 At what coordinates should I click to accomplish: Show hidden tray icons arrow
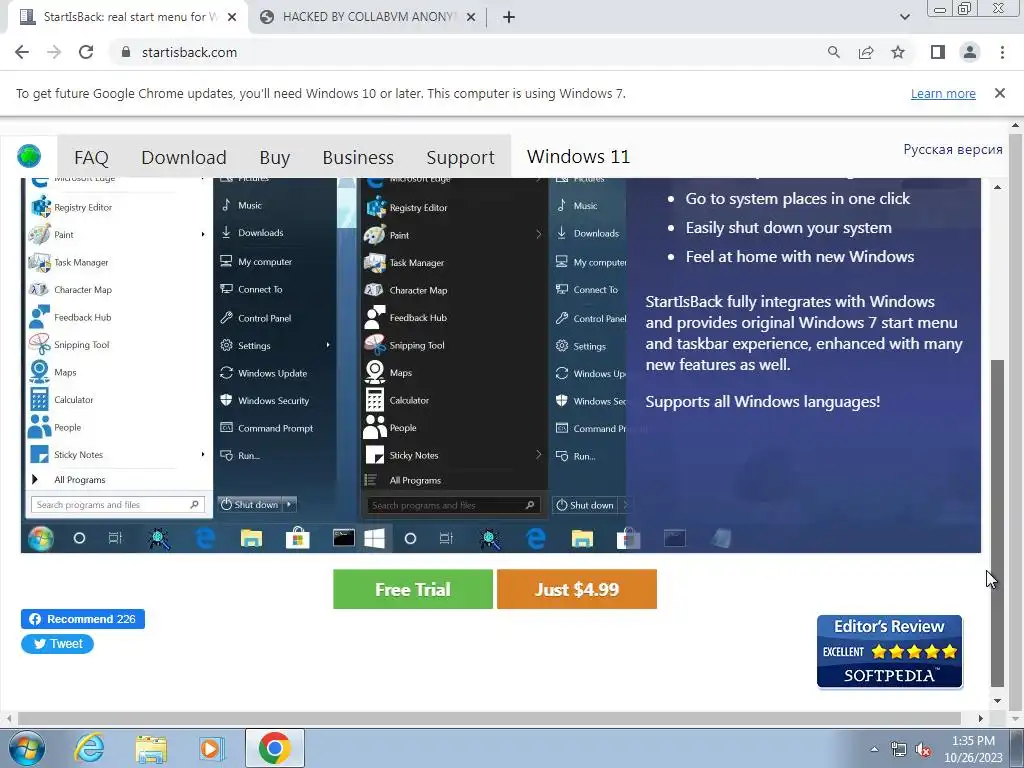point(874,749)
